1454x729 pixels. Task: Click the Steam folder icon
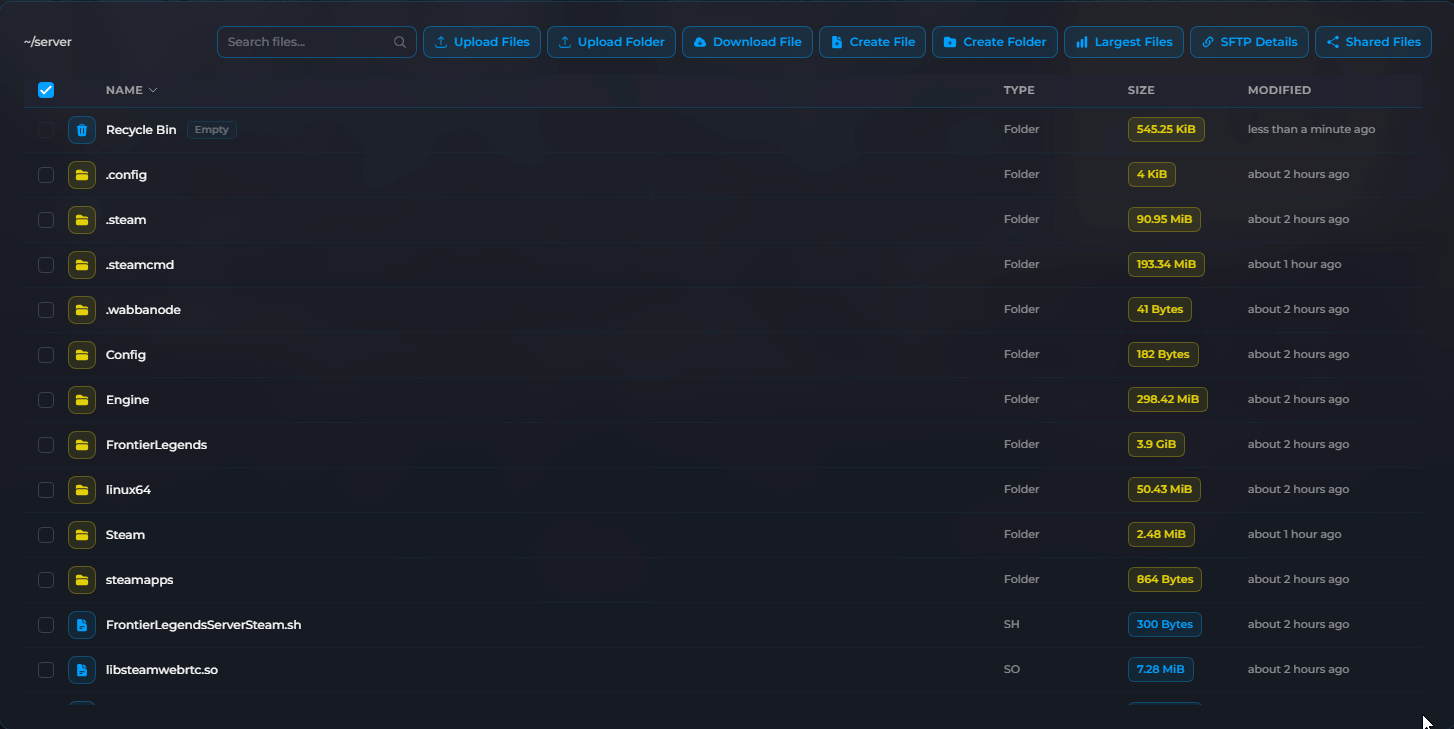(x=82, y=535)
